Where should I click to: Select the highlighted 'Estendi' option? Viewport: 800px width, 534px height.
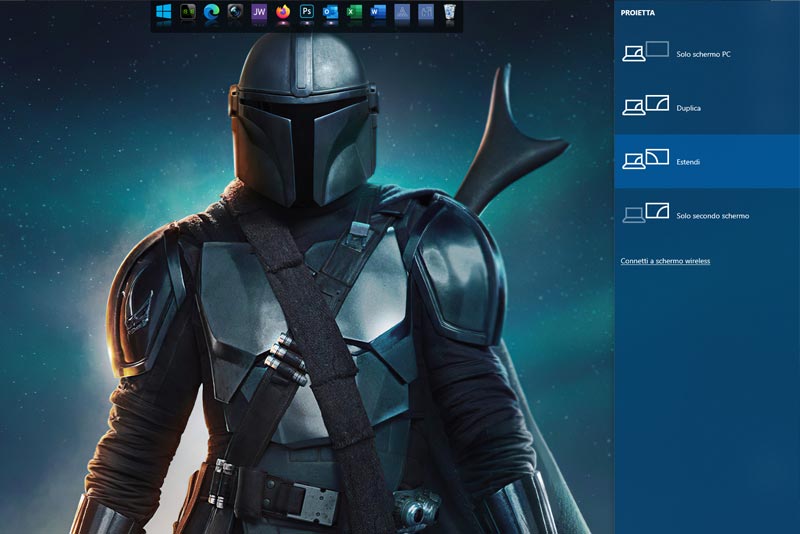click(707, 162)
